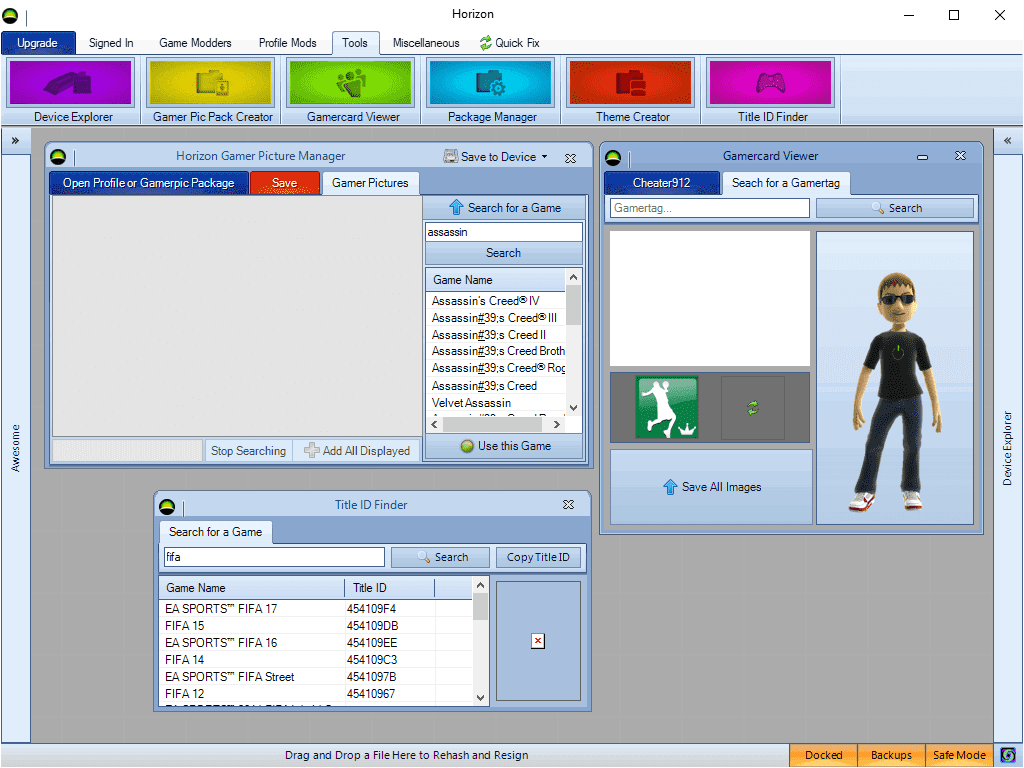
Task: Click Search in Gamercard Viewer
Action: tap(895, 208)
